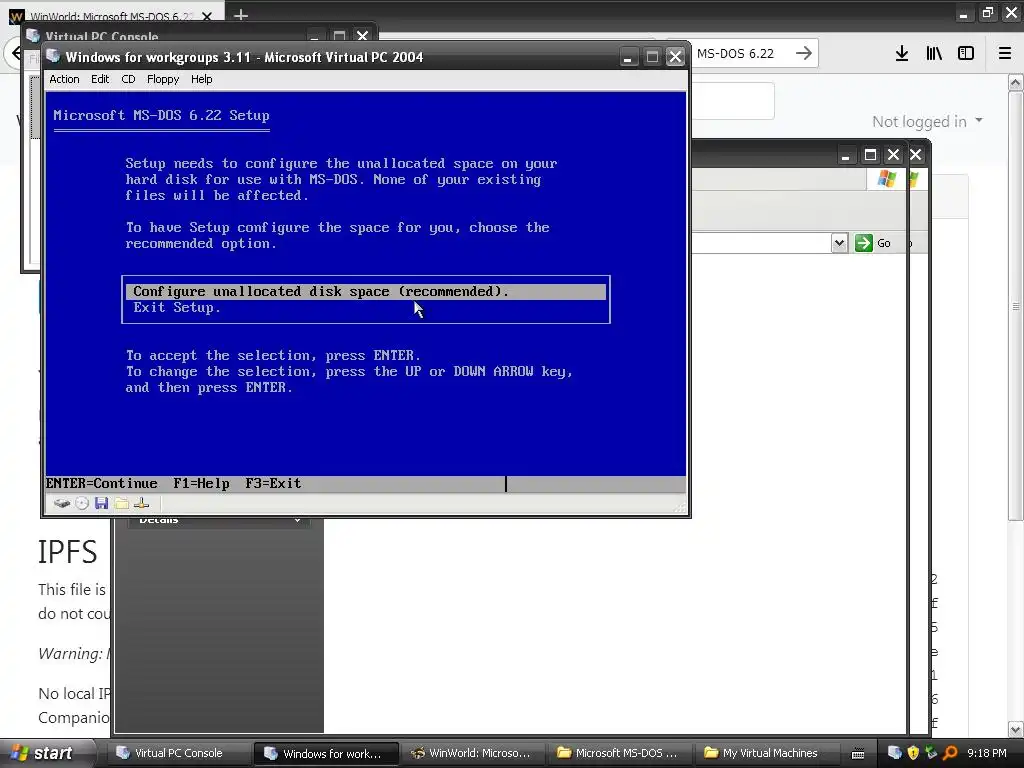This screenshot has height=768, width=1024.
Task: Click the Virtual PC tray icon
Action: (895, 753)
